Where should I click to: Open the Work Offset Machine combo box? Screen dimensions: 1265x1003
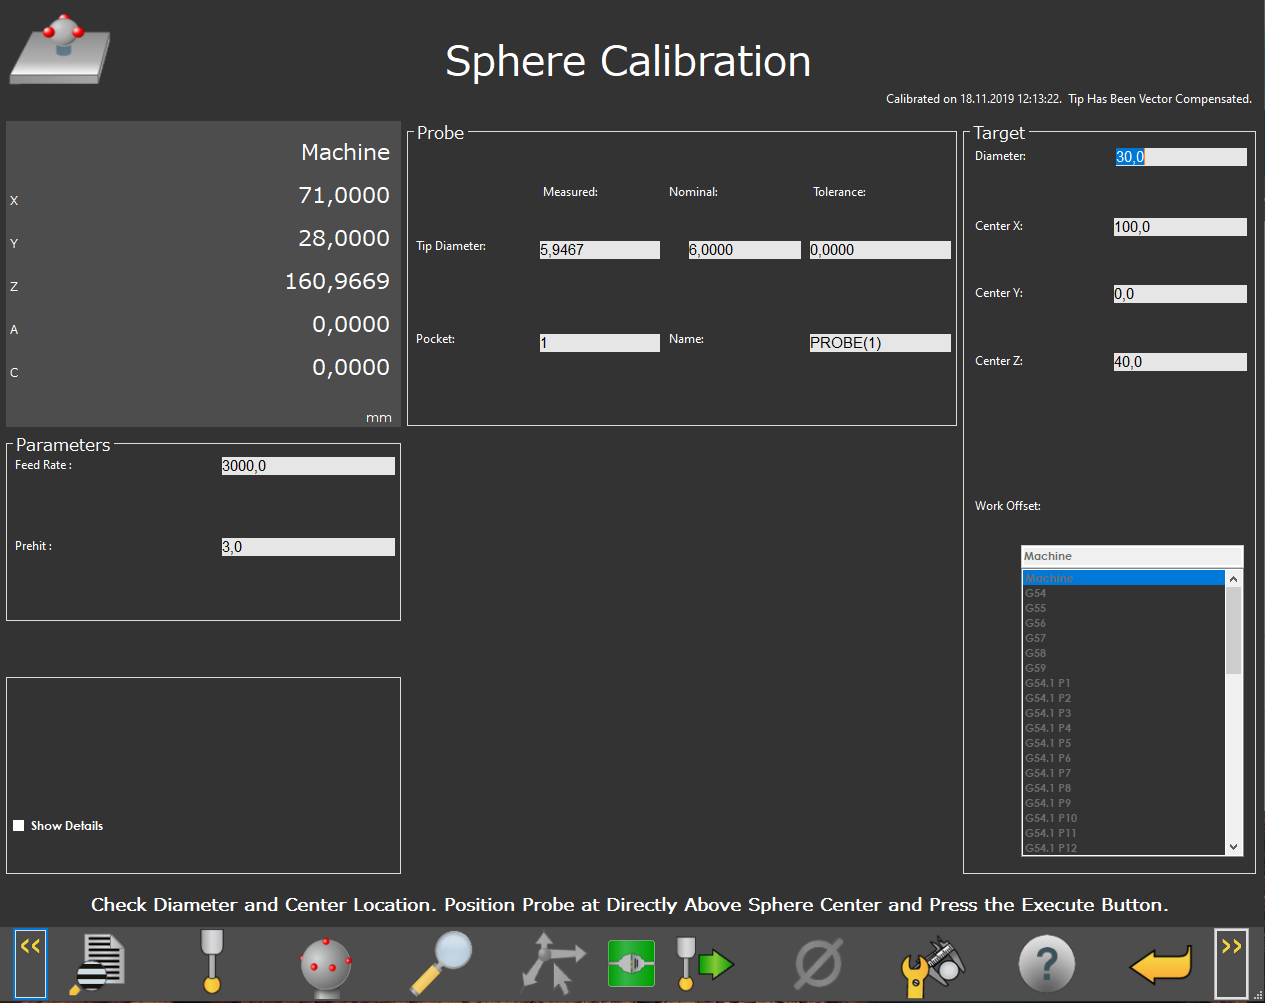pyautogui.click(x=1131, y=556)
